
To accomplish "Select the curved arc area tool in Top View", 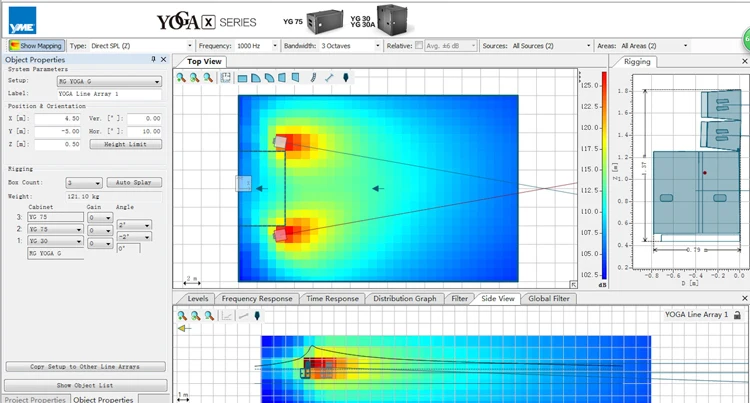I will pos(269,78).
